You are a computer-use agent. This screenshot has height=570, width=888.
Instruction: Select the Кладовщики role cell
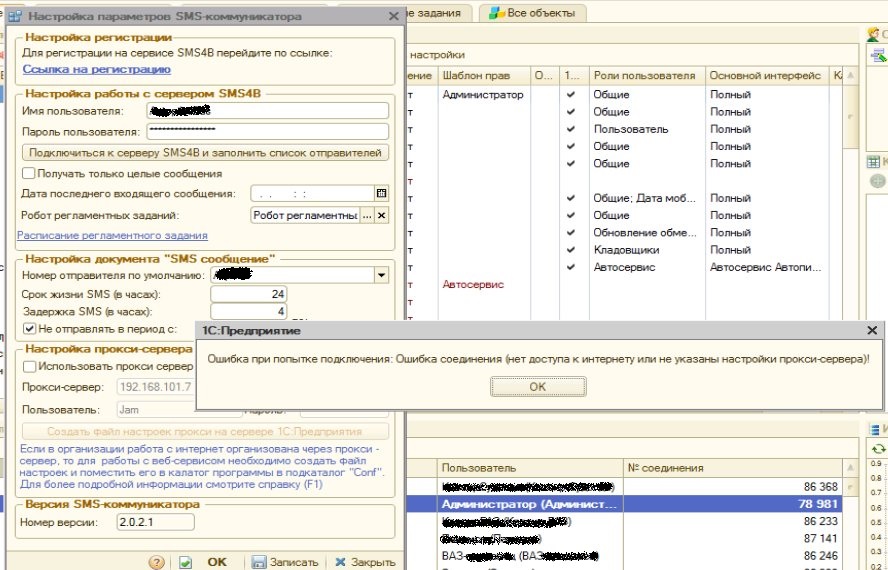[647, 250]
